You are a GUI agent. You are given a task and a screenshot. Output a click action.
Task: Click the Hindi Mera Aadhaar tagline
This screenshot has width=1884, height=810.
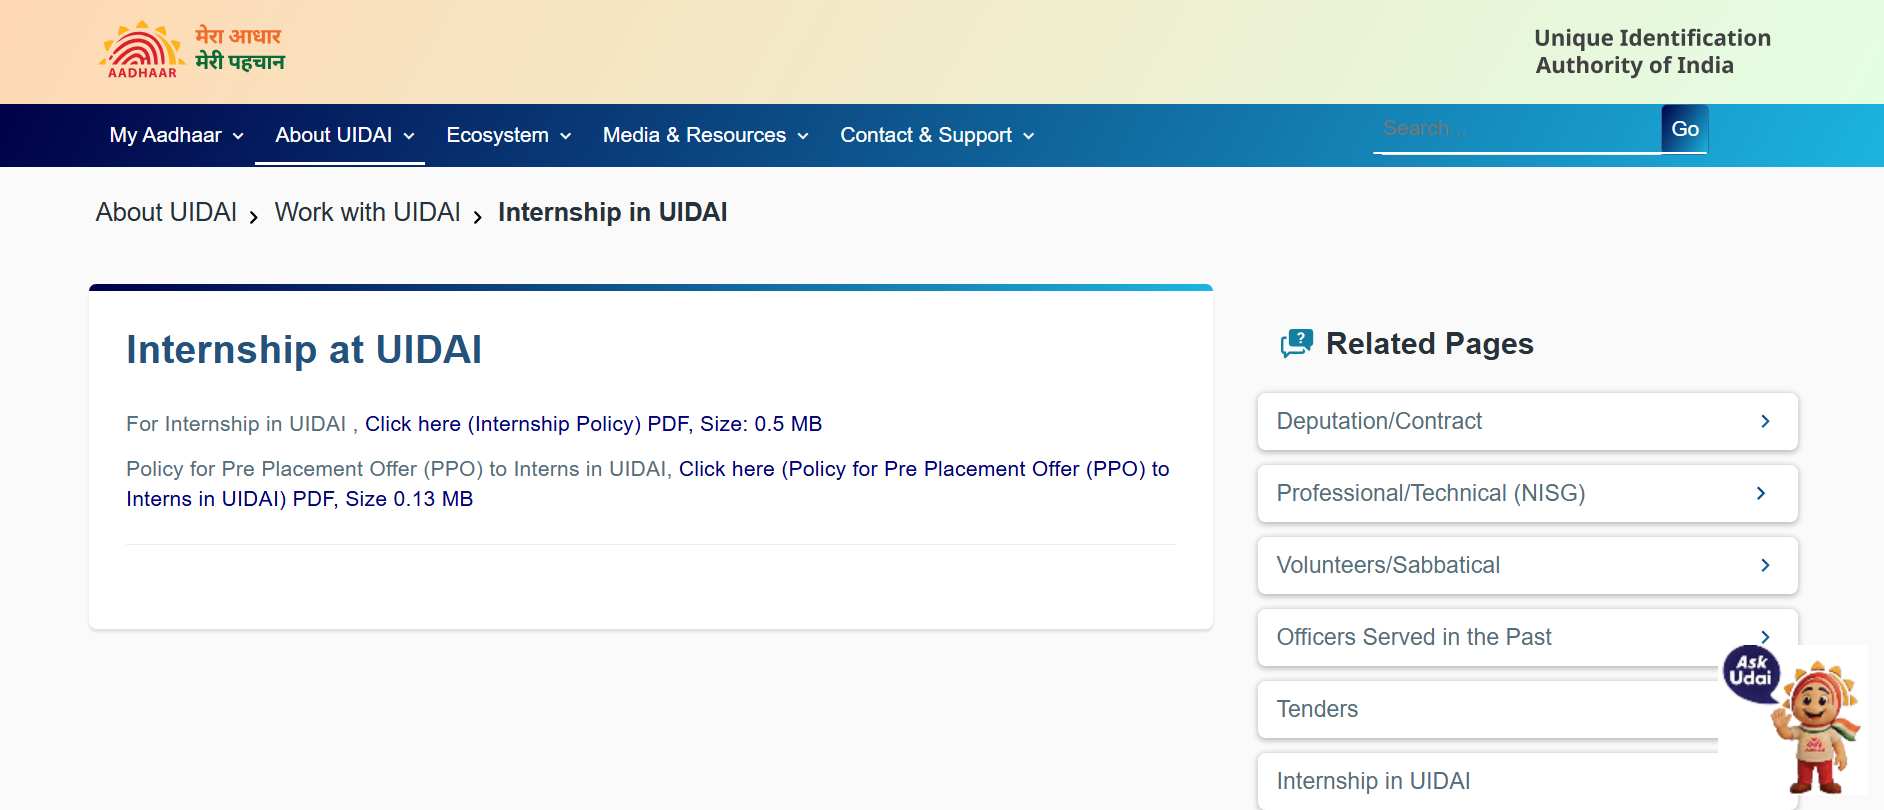click(240, 49)
